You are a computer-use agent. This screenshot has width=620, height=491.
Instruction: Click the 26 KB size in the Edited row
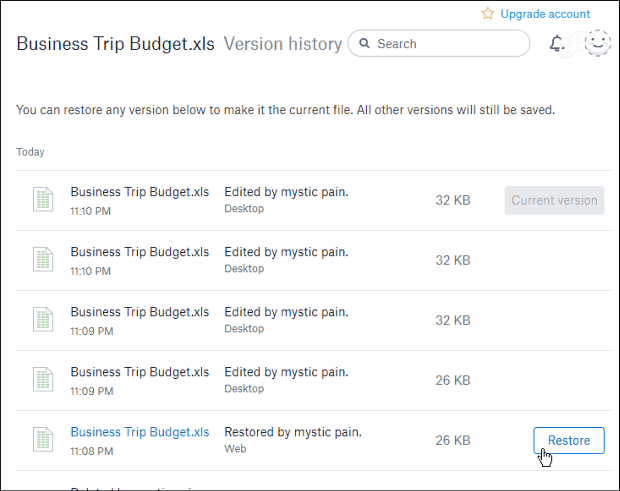[x=453, y=380]
